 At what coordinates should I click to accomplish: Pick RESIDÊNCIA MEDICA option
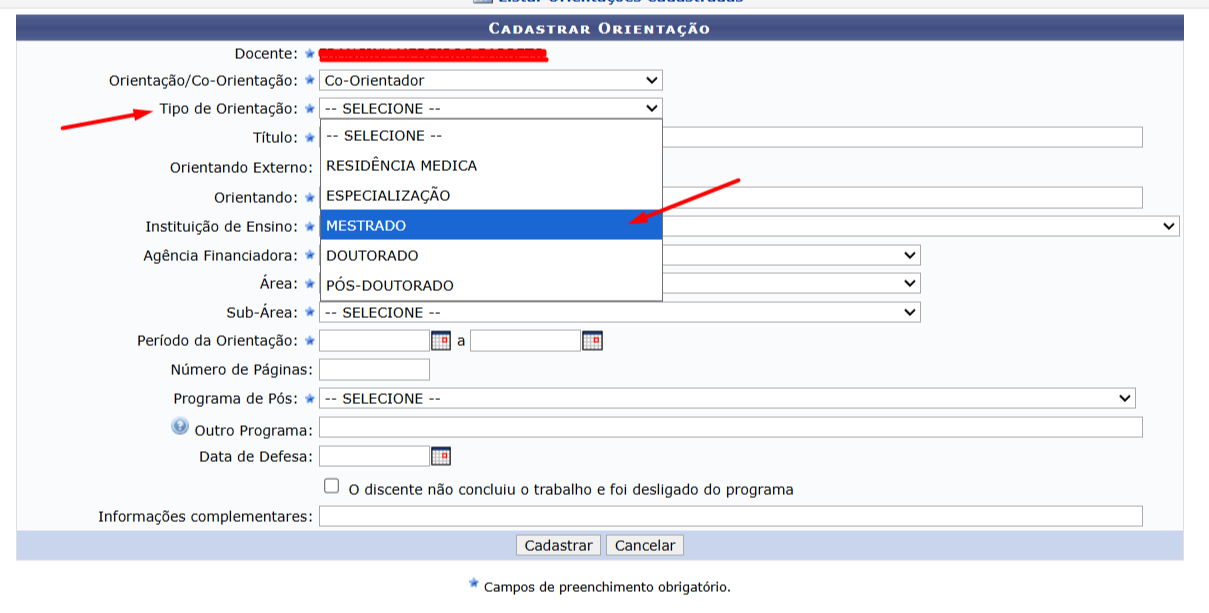tap(491, 165)
